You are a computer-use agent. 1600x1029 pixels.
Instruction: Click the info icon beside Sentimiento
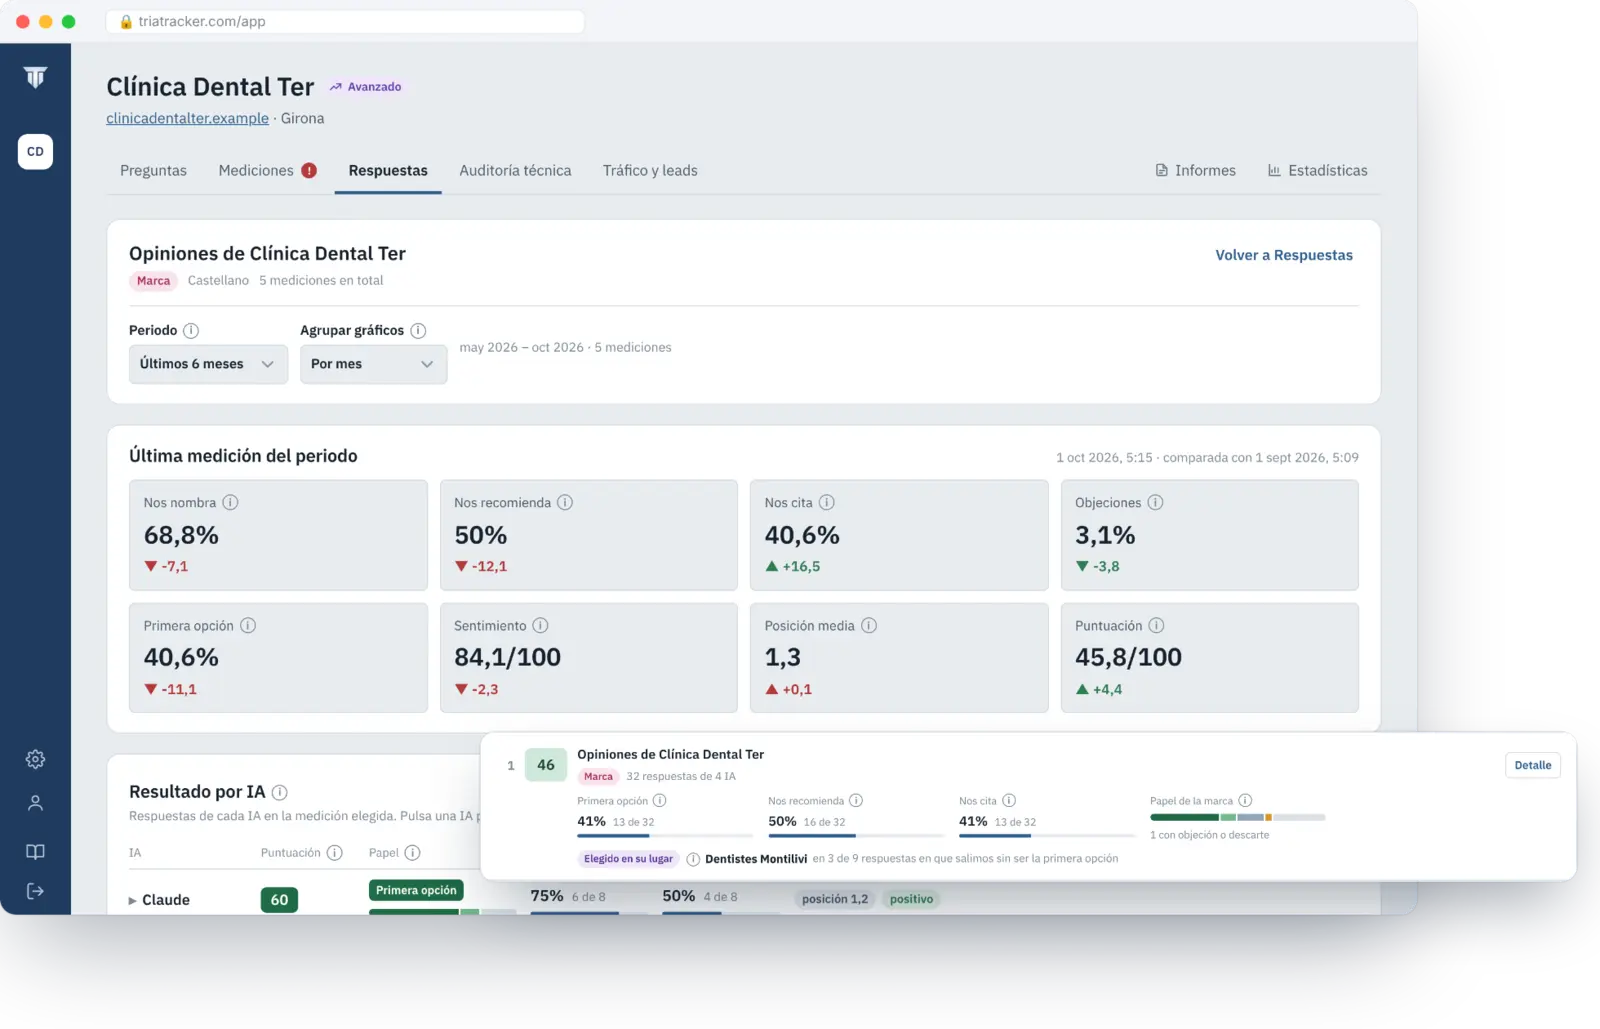[x=540, y=625]
